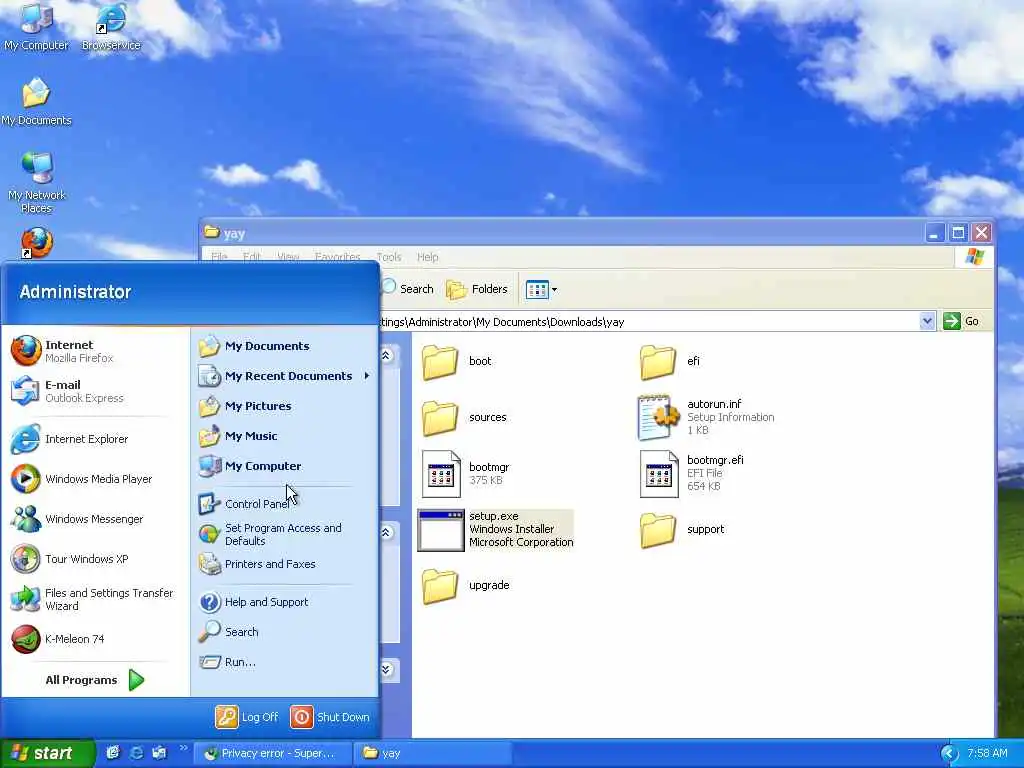This screenshot has width=1024, height=768.
Task: Open Tools menu in yay window
Action: pyautogui.click(x=389, y=257)
